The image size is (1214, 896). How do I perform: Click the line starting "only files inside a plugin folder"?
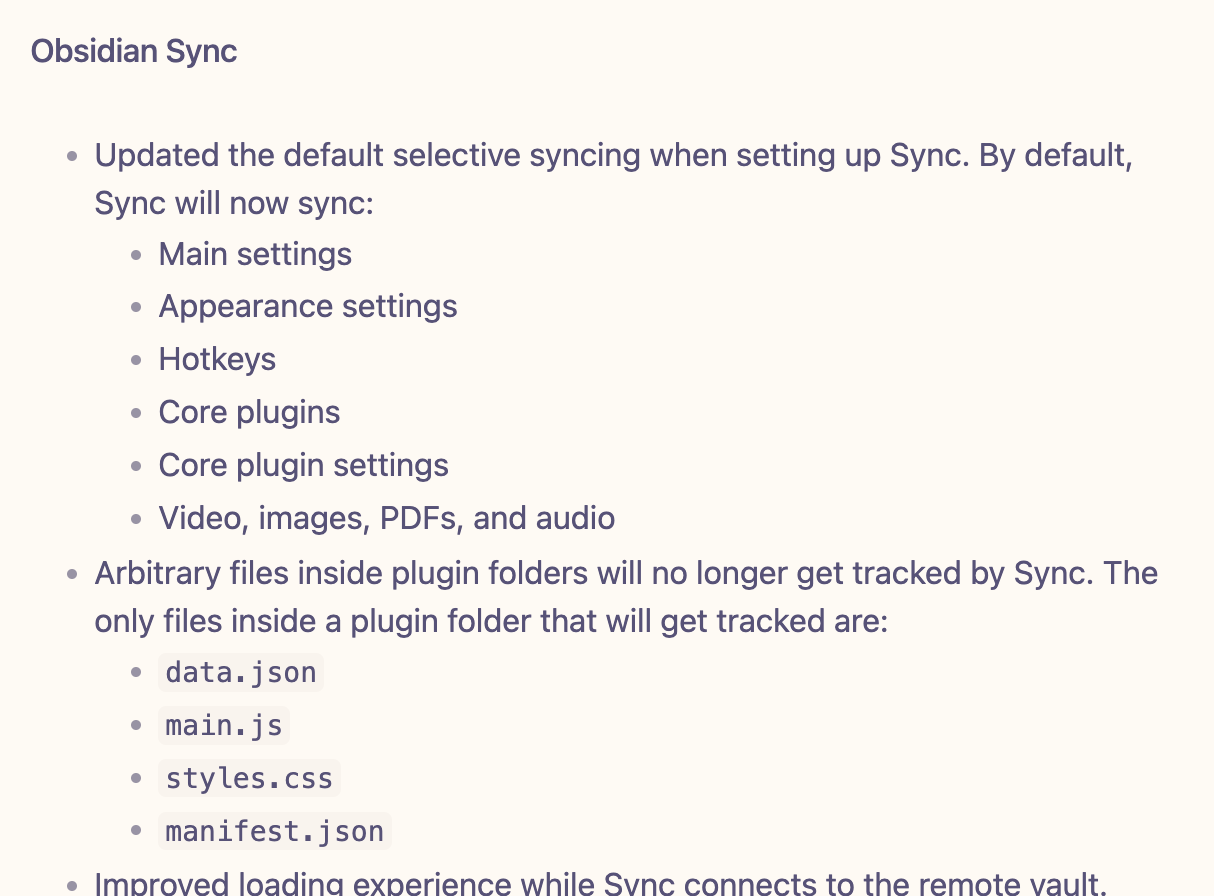[x=491, y=621]
